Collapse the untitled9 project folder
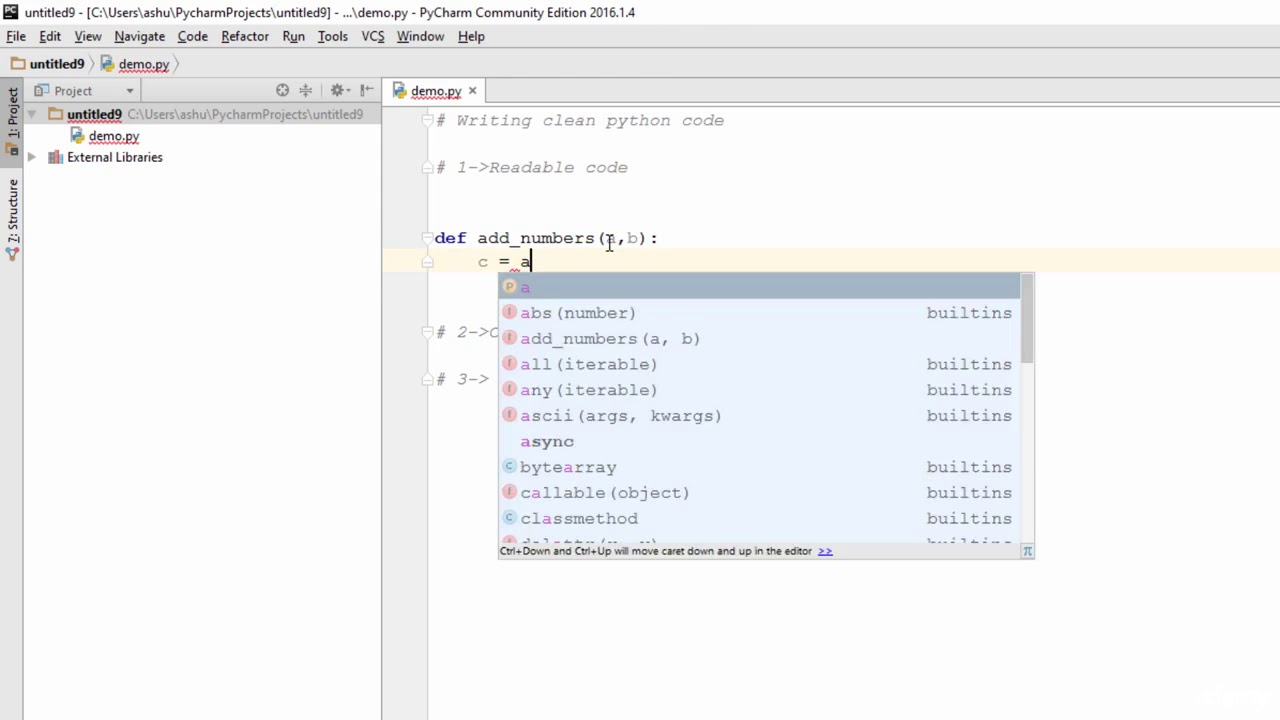This screenshot has height=720, width=1280. pos(31,114)
